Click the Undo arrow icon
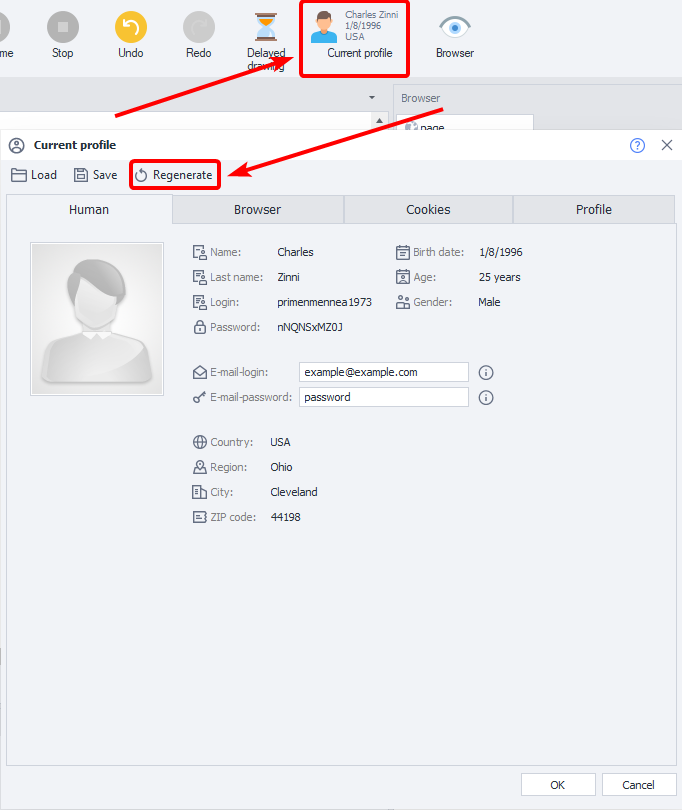The image size is (682, 810). 130,28
